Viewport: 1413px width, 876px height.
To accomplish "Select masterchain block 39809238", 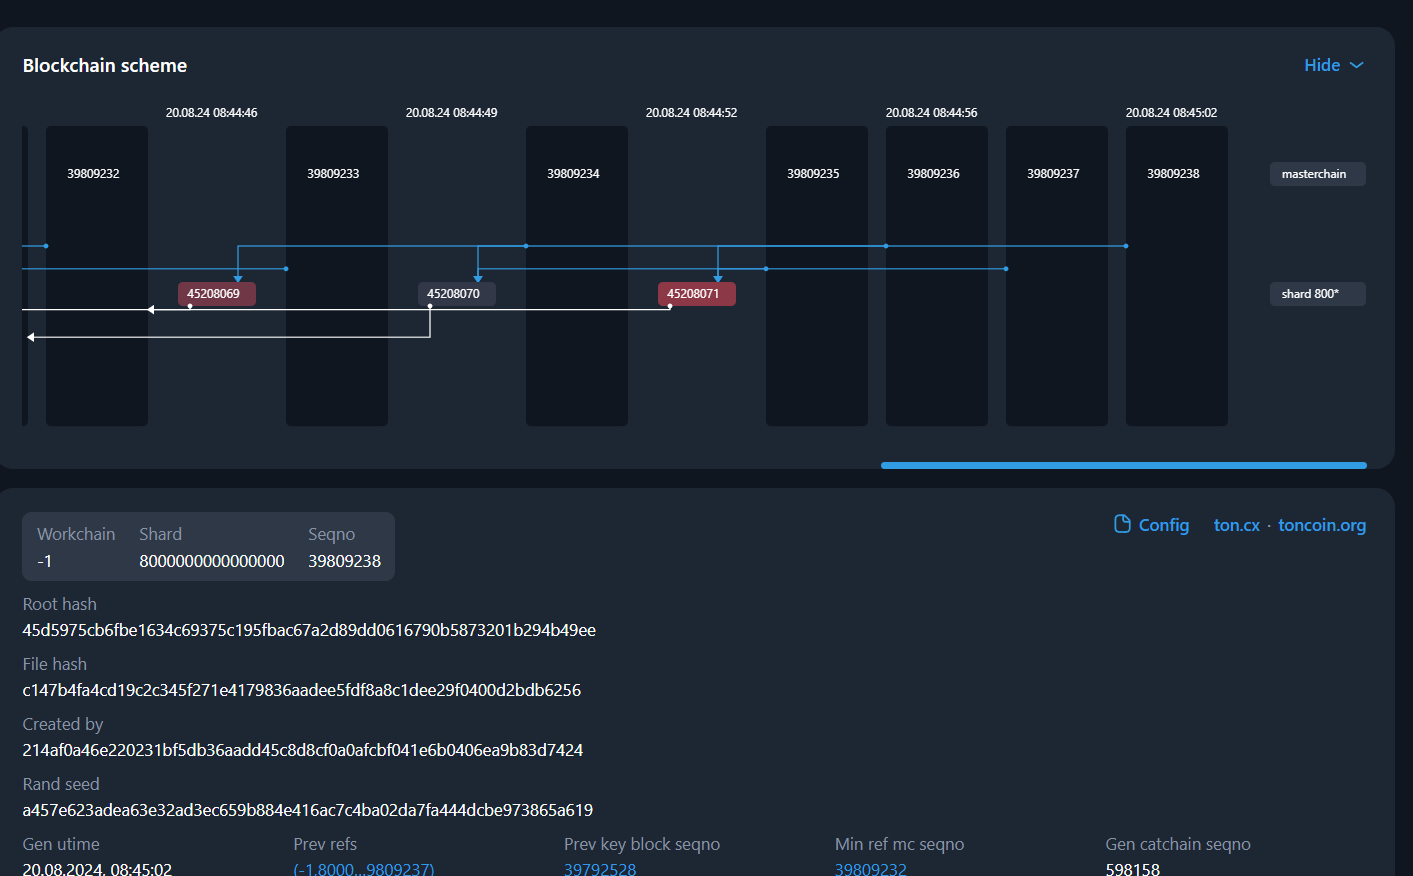I will [x=1177, y=276].
